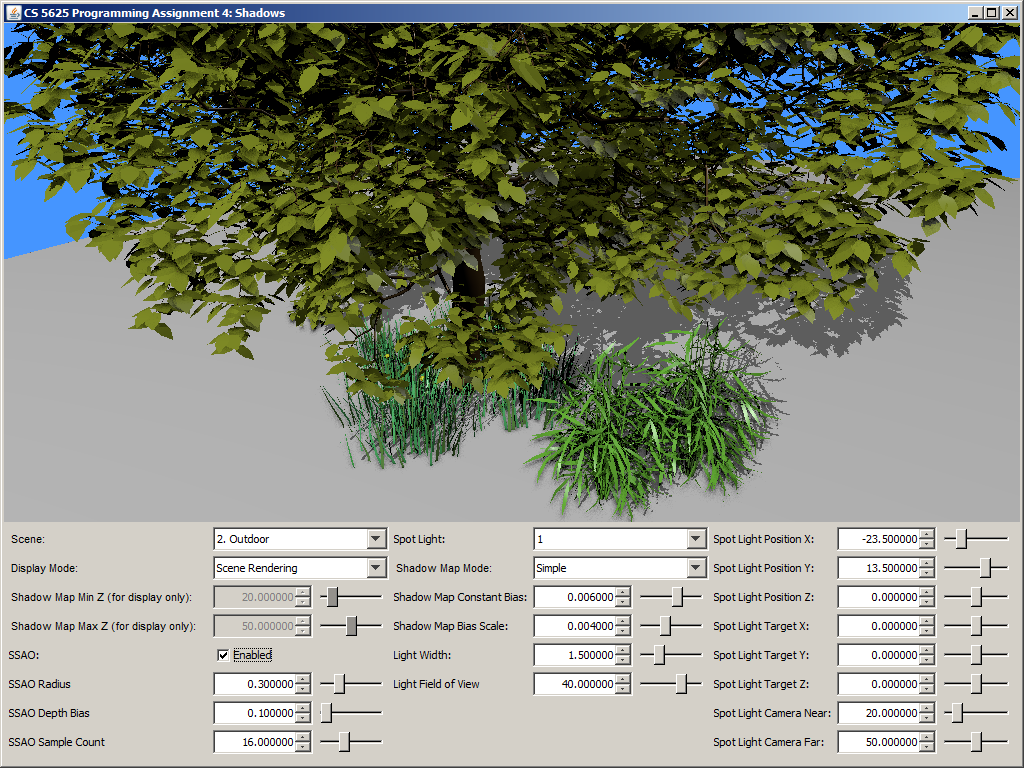Uncheck the SSAO Enabled checkbox
This screenshot has width=1024, height=768.
223,655
